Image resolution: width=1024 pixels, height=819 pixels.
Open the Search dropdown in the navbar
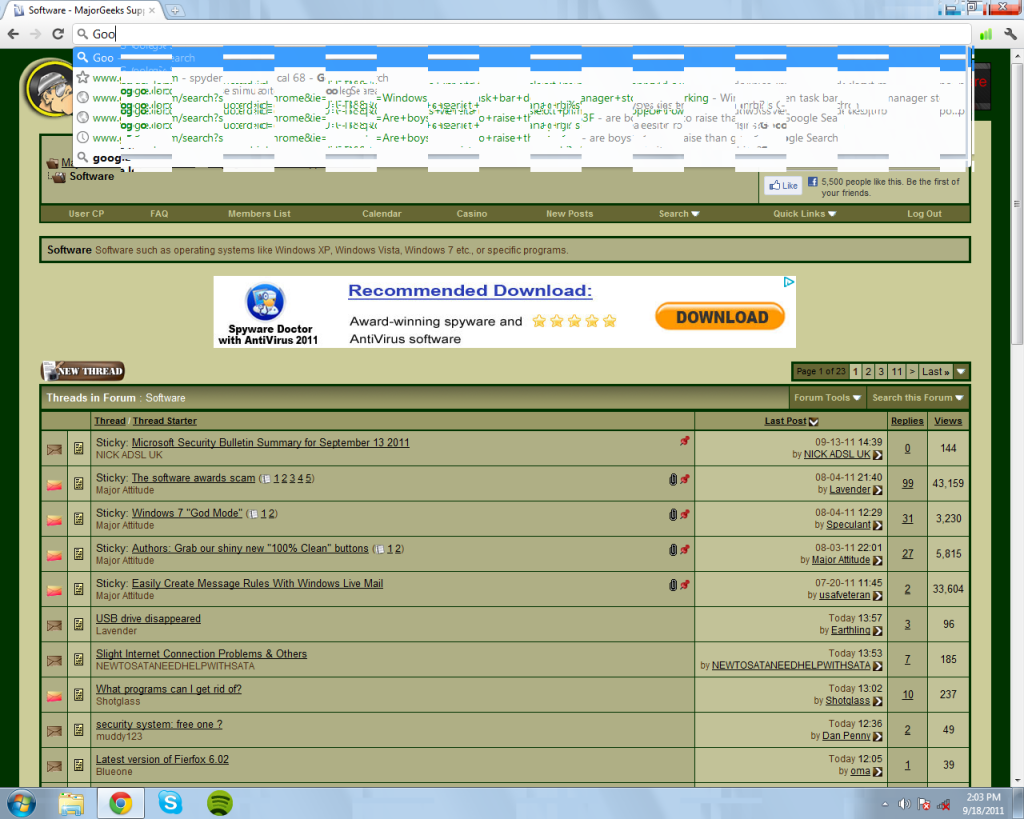coord(678,214)
